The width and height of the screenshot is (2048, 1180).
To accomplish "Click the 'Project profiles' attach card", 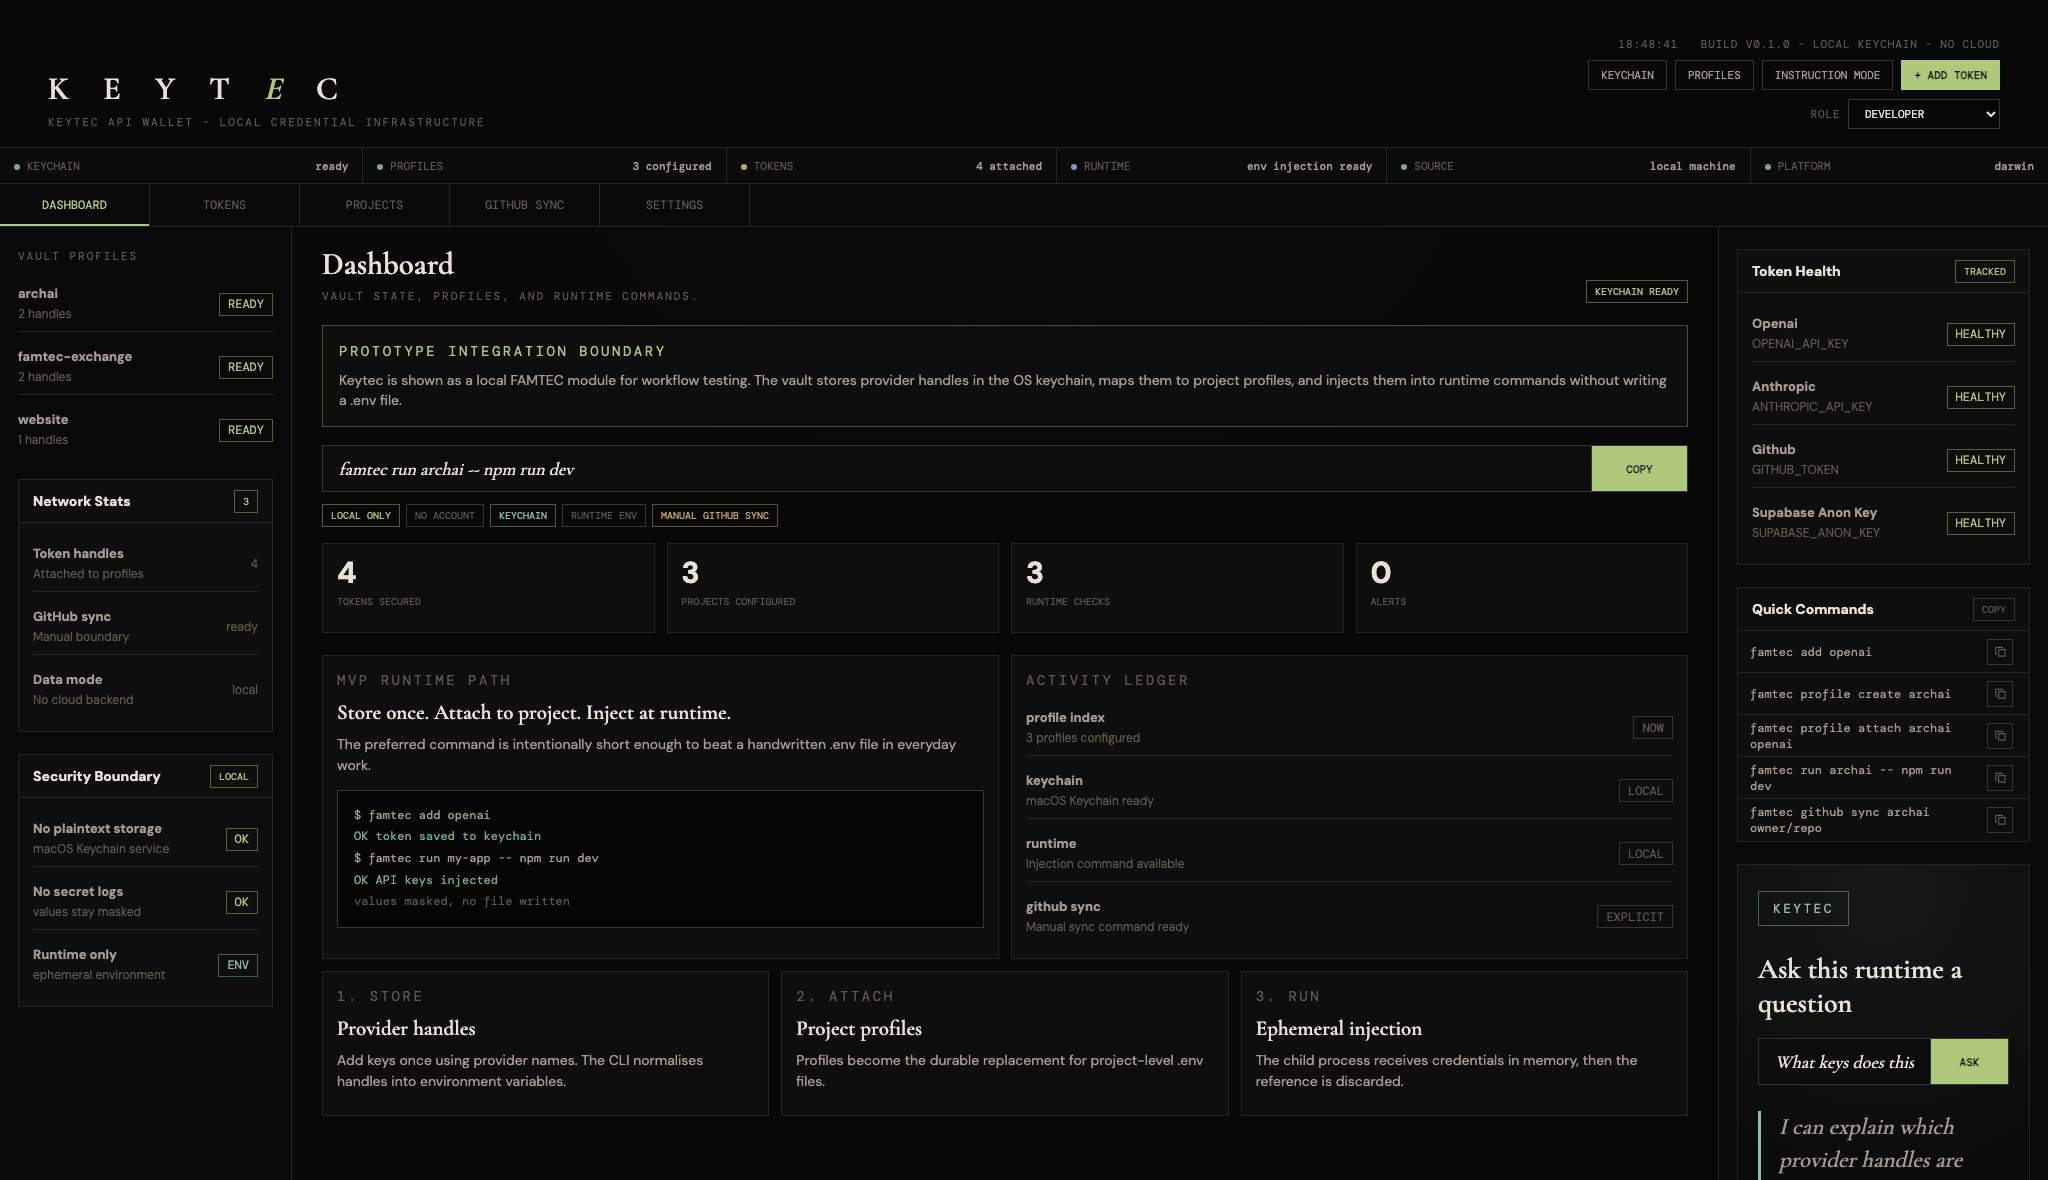I will (1004, 1043).
